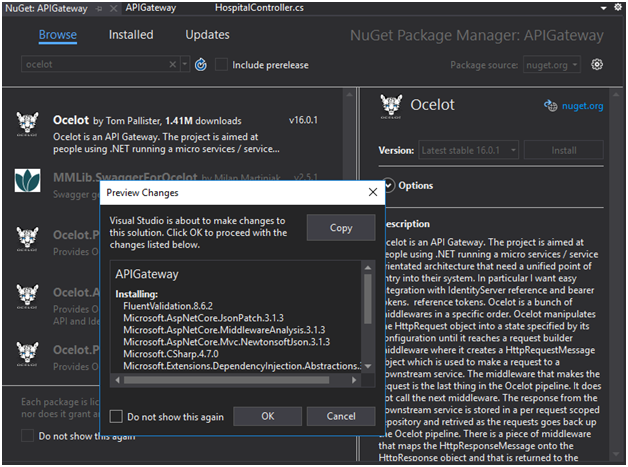The width and height of the screenshot is (628, 467).
Task: Click the Install button
Action: coord(564,150)
